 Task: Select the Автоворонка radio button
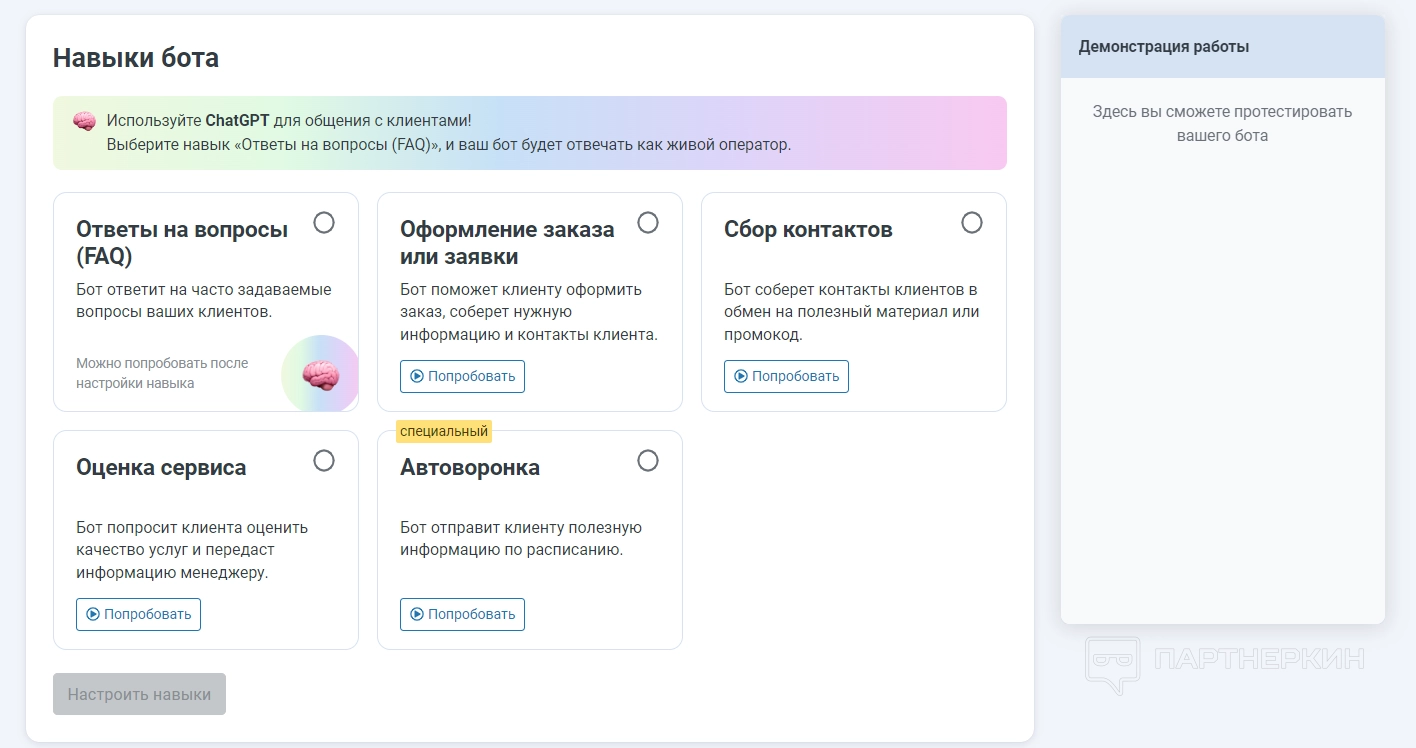pos(648,461)
